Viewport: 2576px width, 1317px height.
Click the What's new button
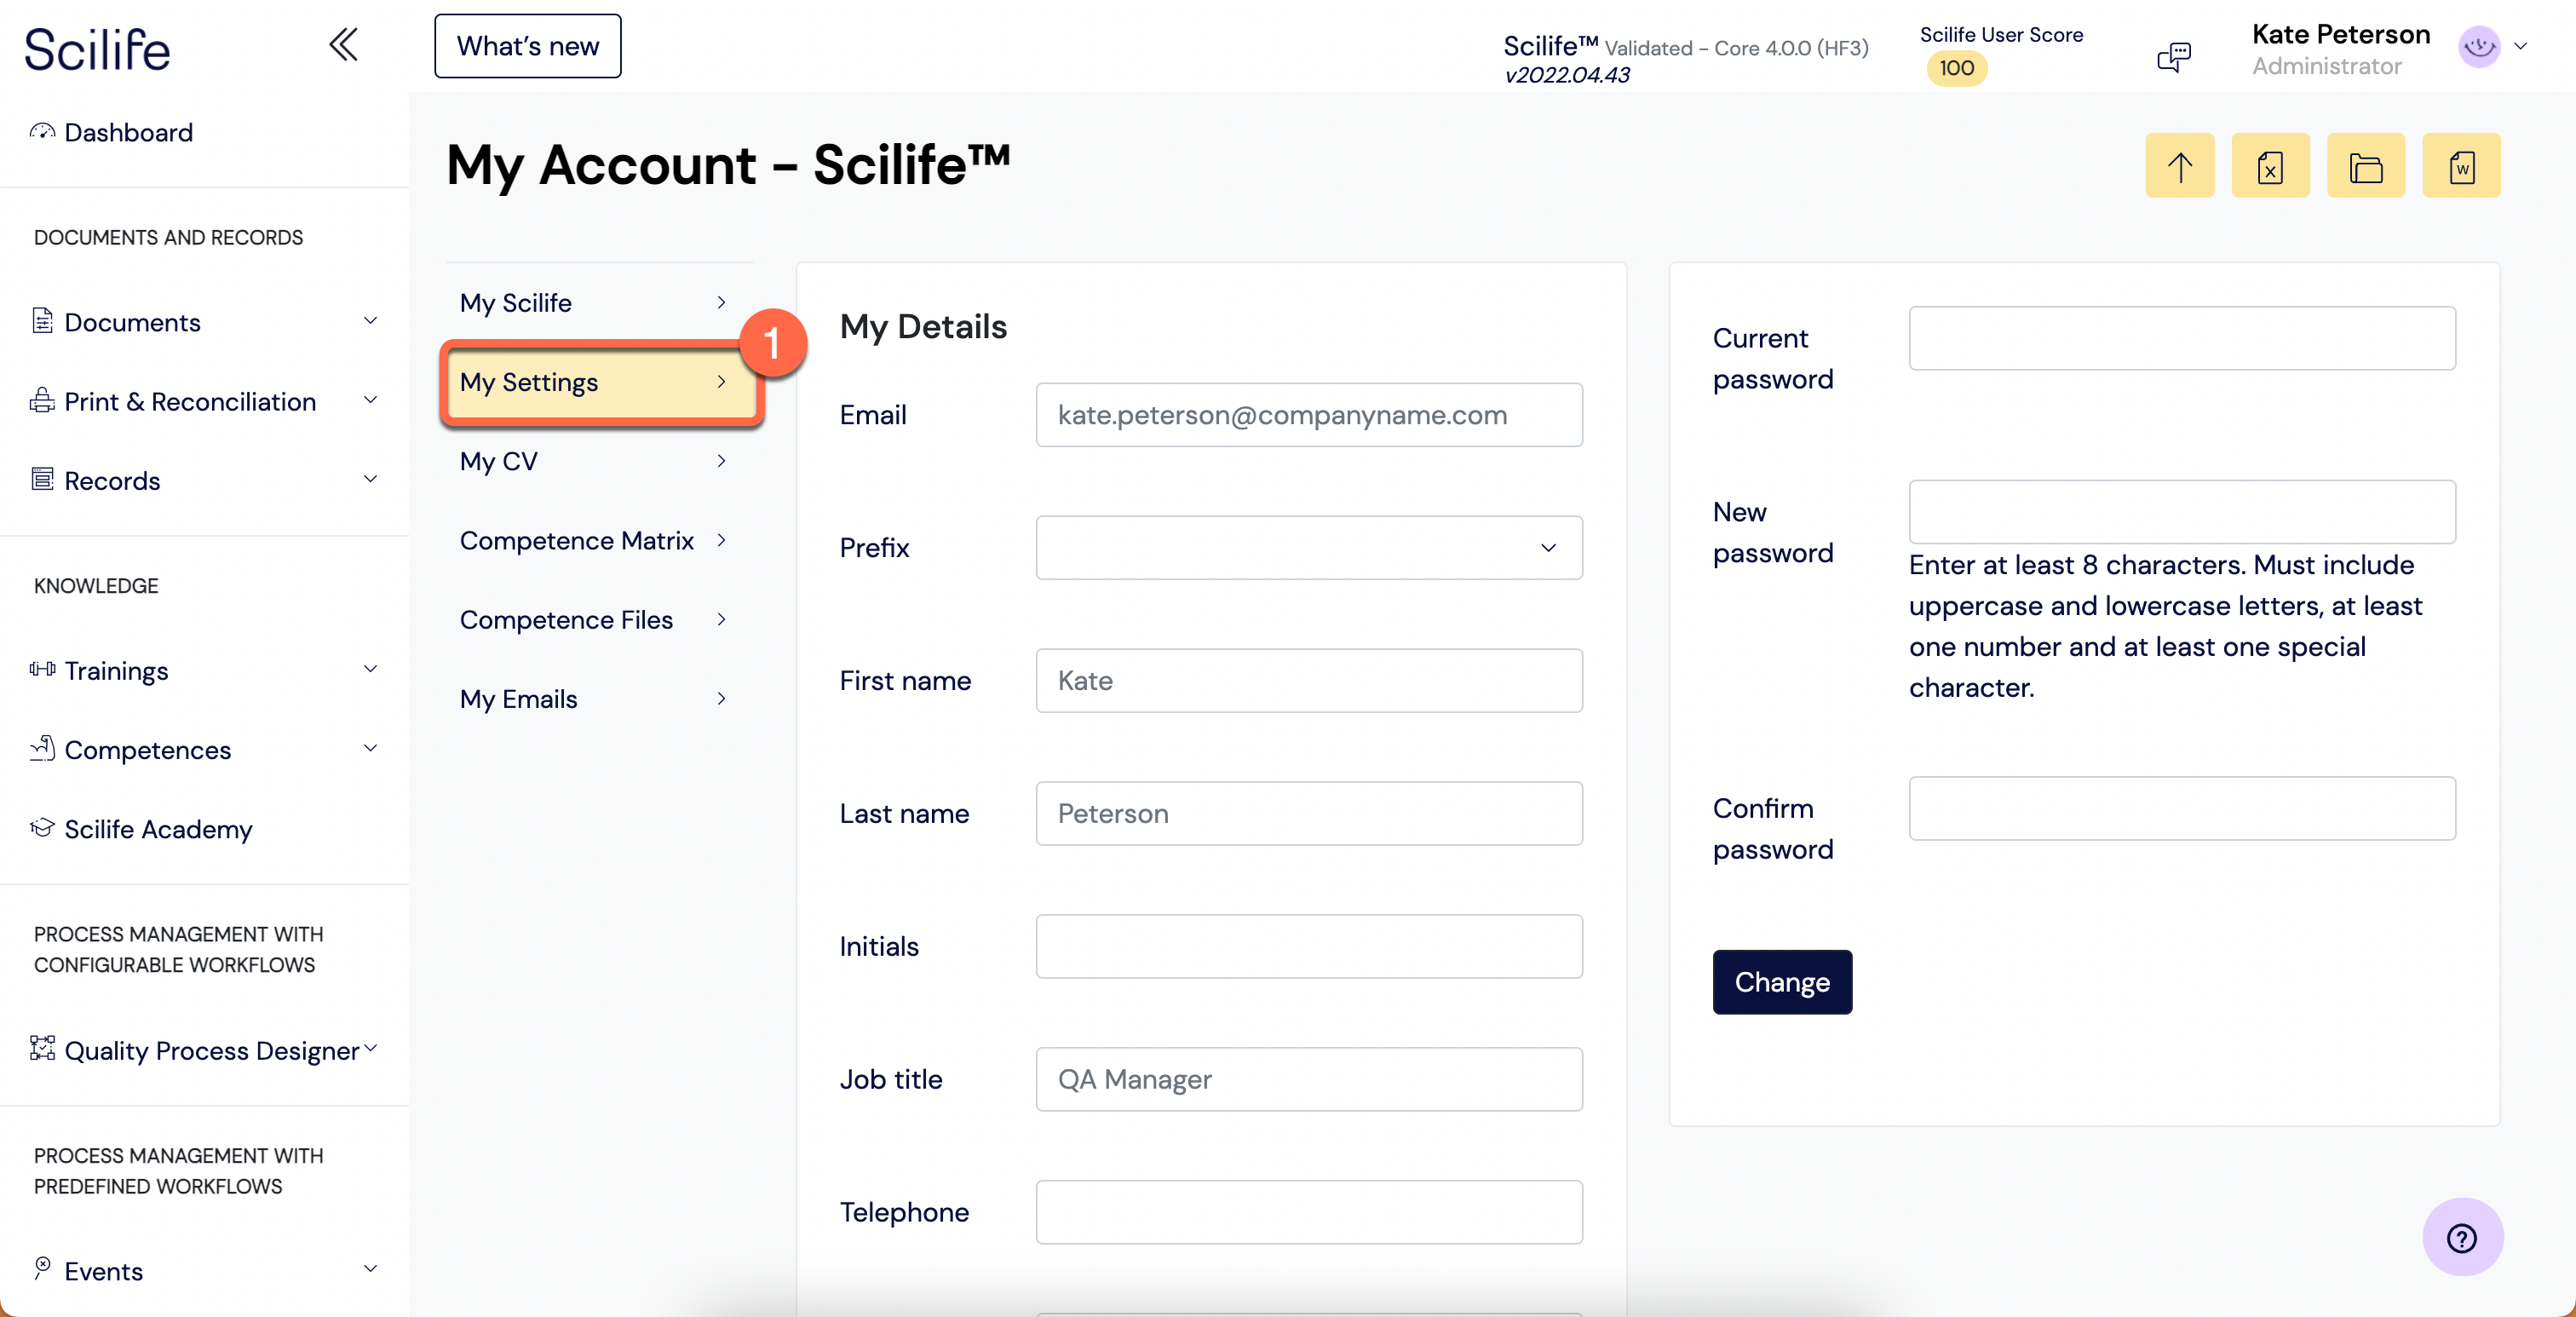pyautogui.click(x=527, y=46)
